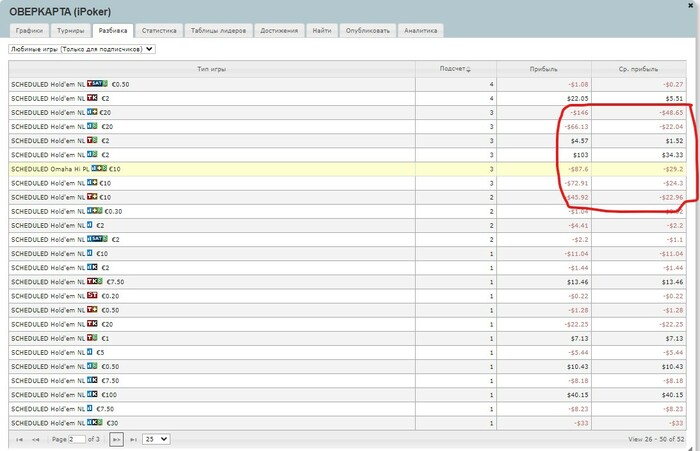Click the $5.51 average profit value
Screen dimensions: 700x451
pos(674,98)
